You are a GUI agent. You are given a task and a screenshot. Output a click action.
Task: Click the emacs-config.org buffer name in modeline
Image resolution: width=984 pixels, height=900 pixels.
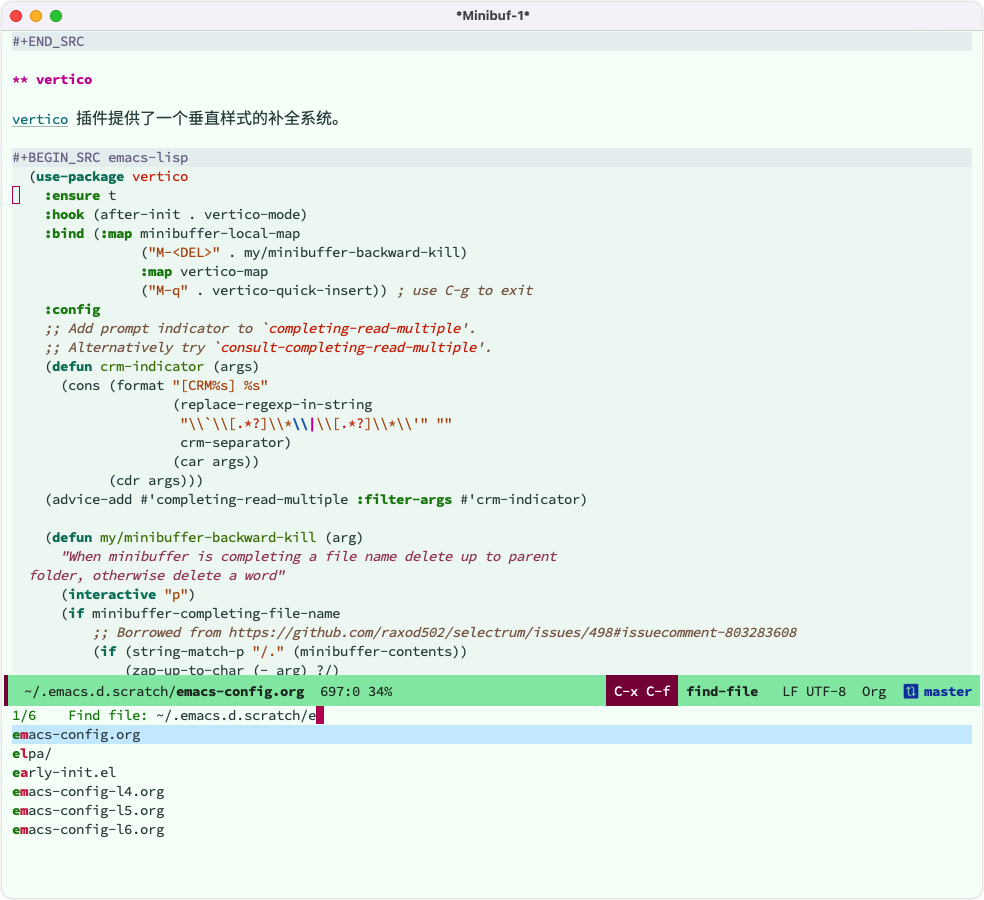click(240, 692)
